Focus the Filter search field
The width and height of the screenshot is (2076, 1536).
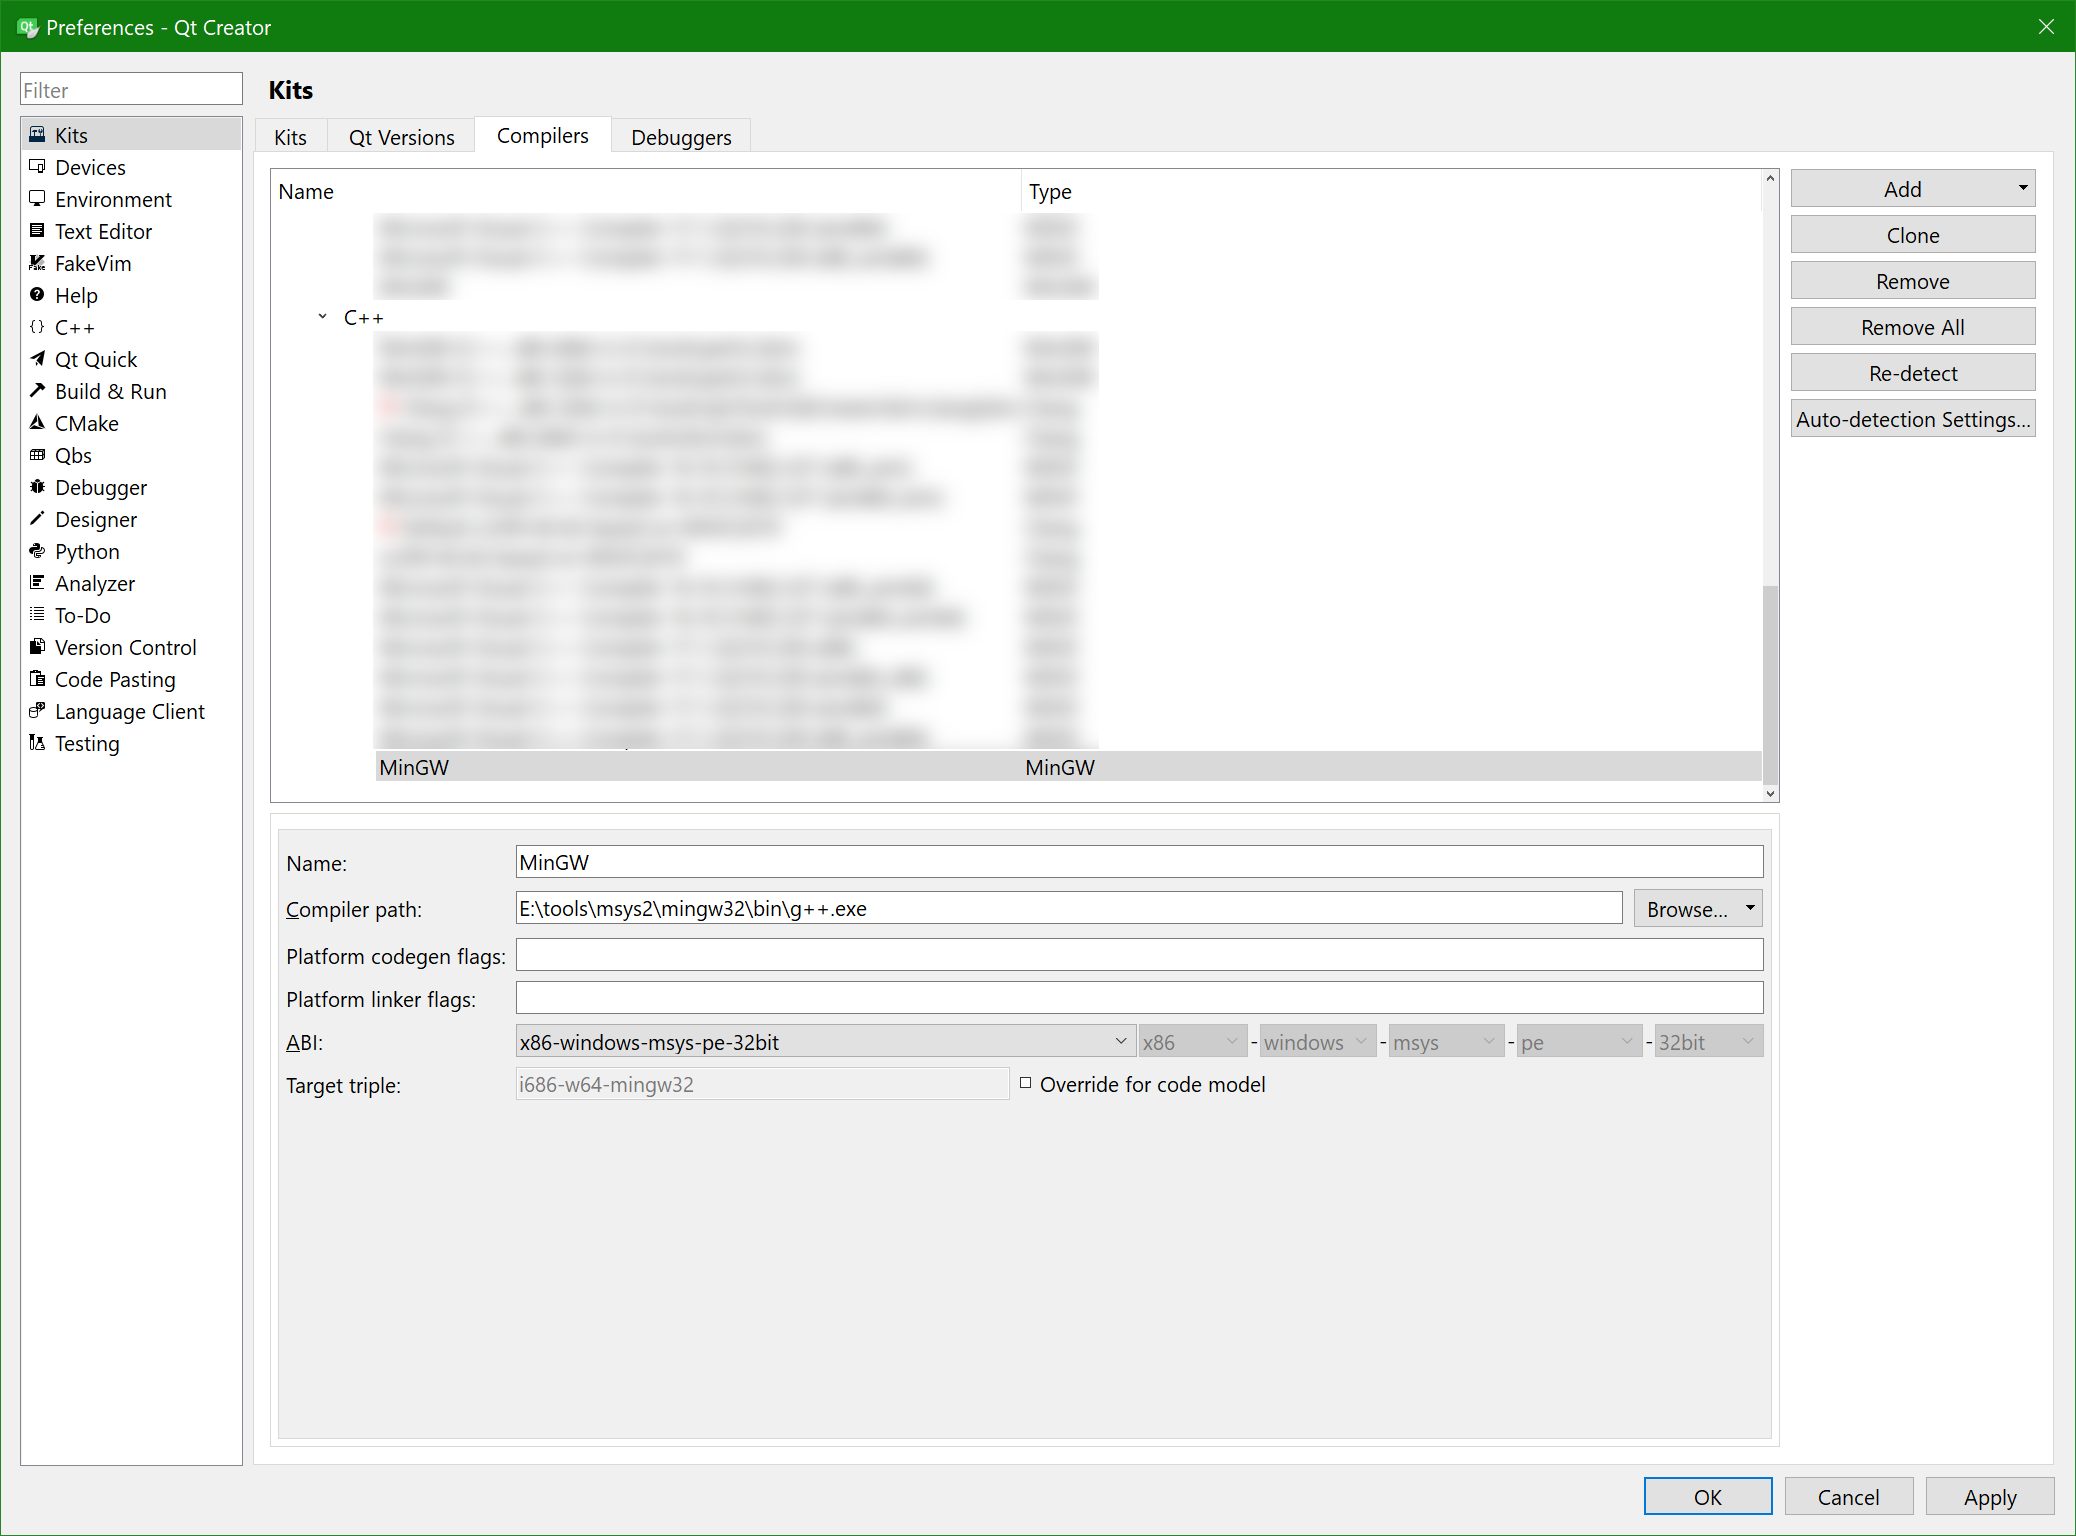tap(131, 89)
